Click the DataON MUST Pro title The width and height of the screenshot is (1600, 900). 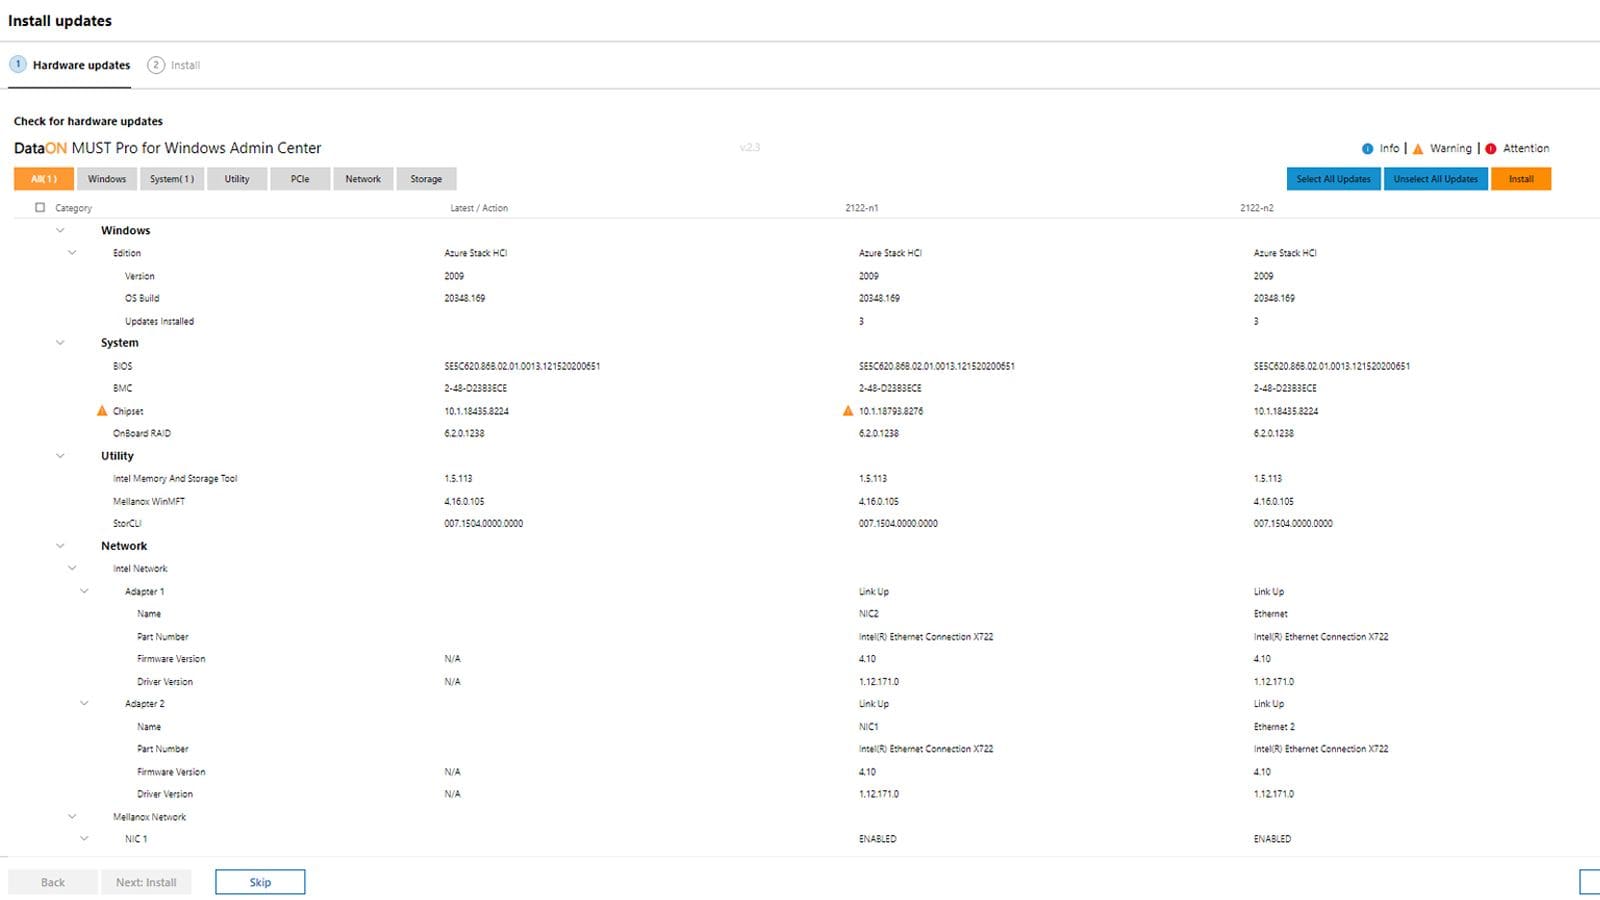(168, 148)
